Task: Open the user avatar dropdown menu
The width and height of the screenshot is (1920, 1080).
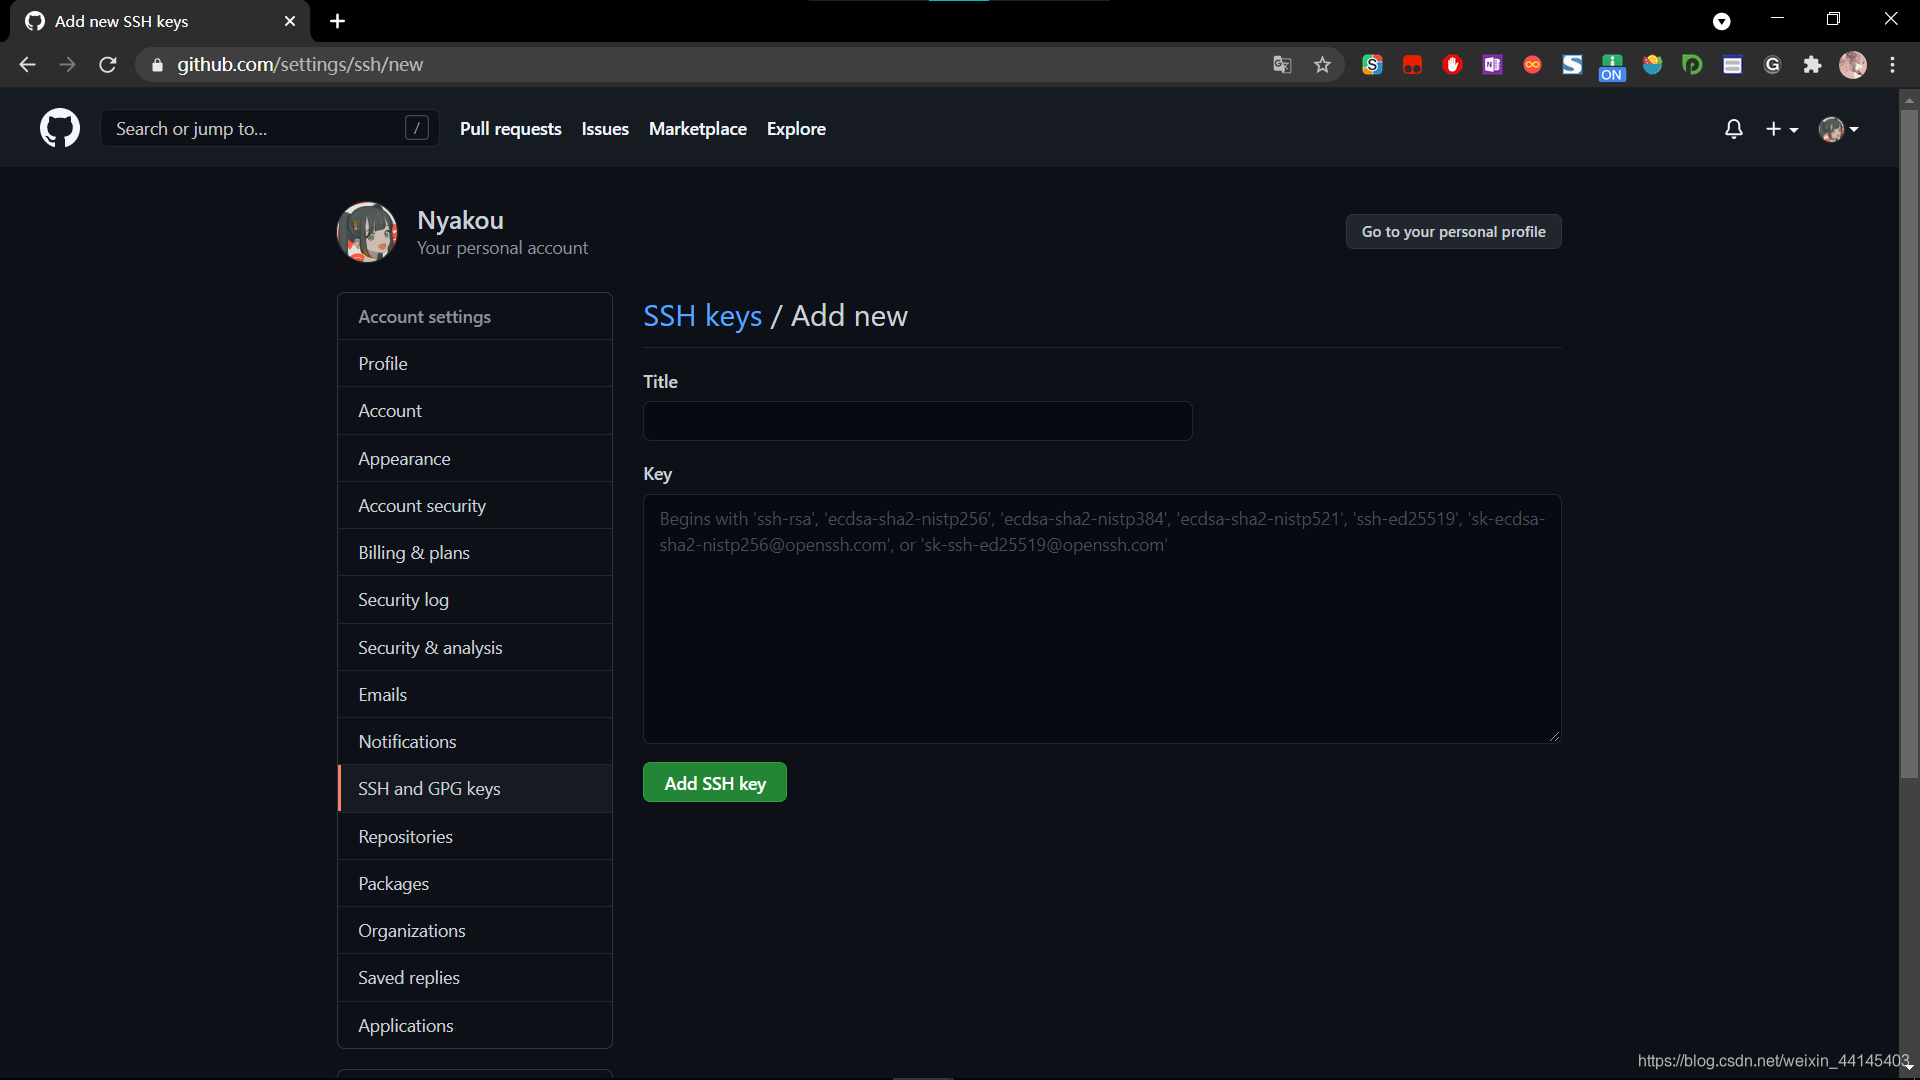Action: (1838, 129)
